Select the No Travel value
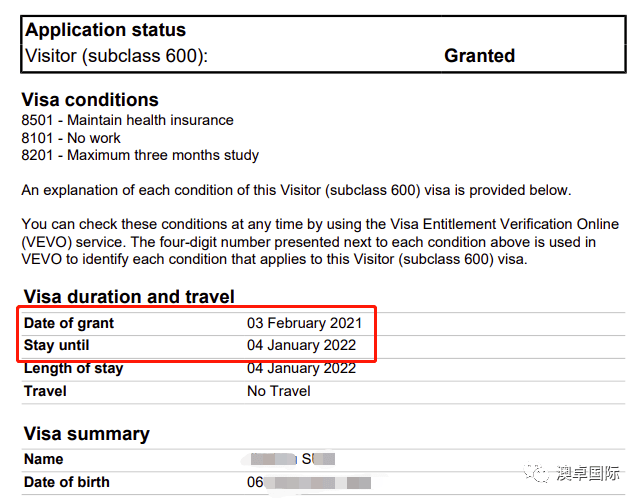Viewport: 640px width, 501px height. (x=279, y=391)
